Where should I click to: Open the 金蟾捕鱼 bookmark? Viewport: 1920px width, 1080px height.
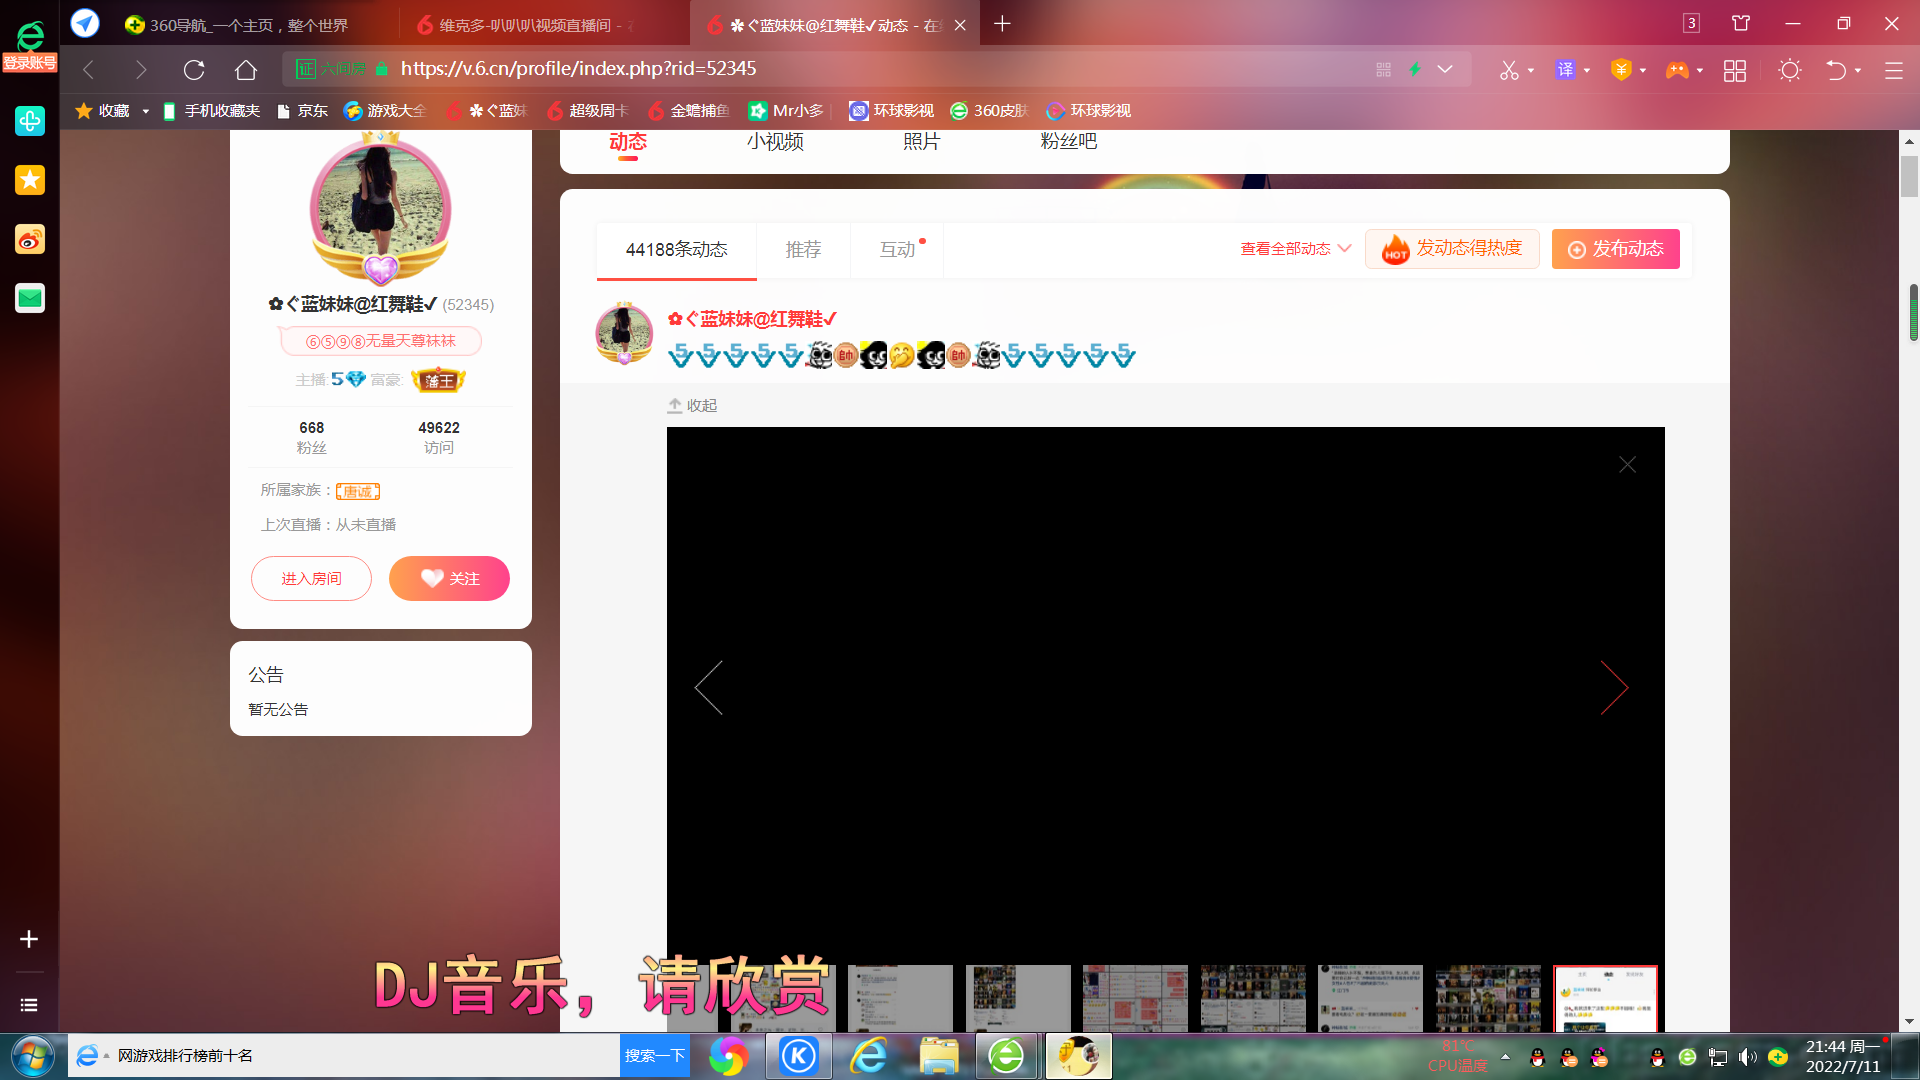[689, 111]
